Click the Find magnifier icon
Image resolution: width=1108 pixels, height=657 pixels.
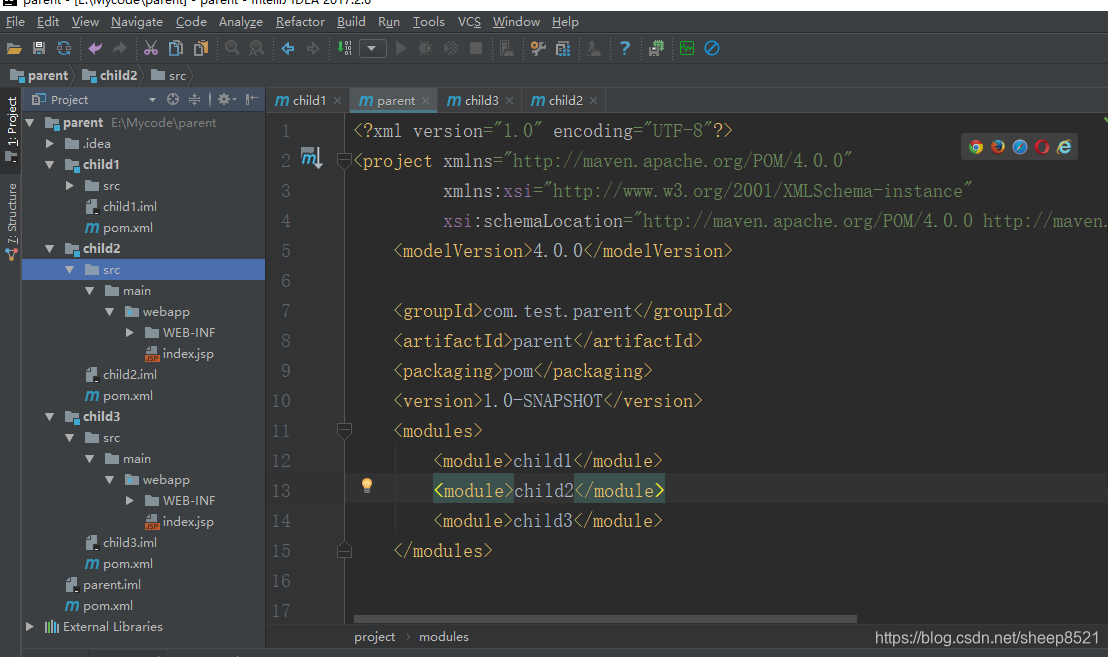pos(232,49)
